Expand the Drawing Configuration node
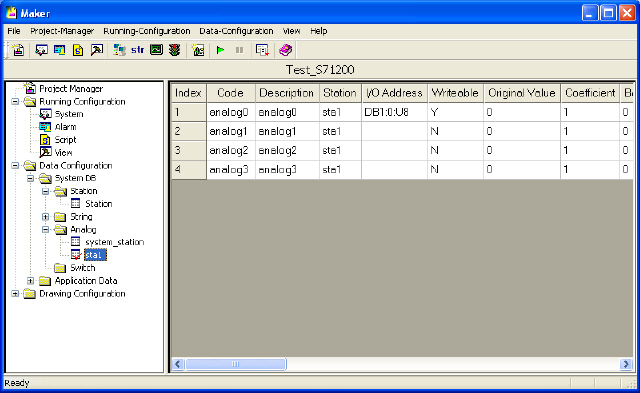640x393 pixels. pos(15,293)
